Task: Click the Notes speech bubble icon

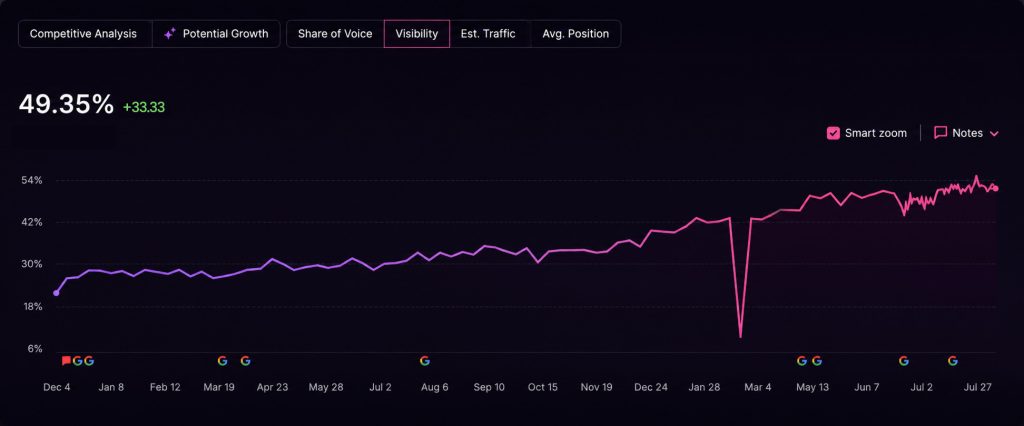Action: [940, 133]
